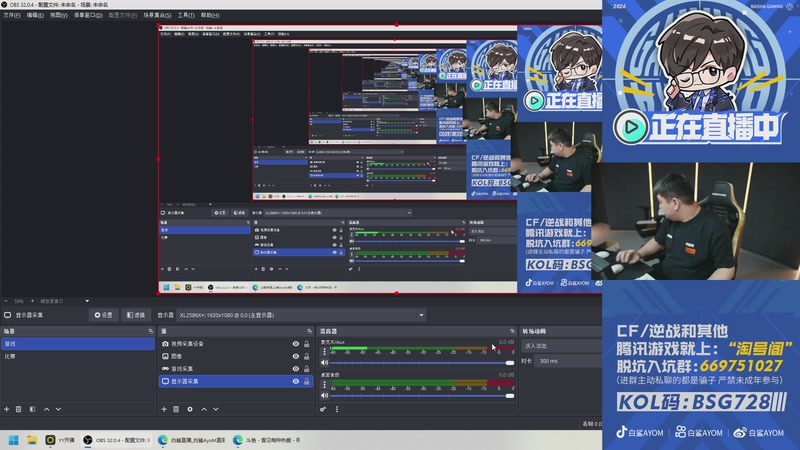Open options menu for 麦克风/Aux channel
The width and height of the screenshot is (800, 450).
[324, 352]
